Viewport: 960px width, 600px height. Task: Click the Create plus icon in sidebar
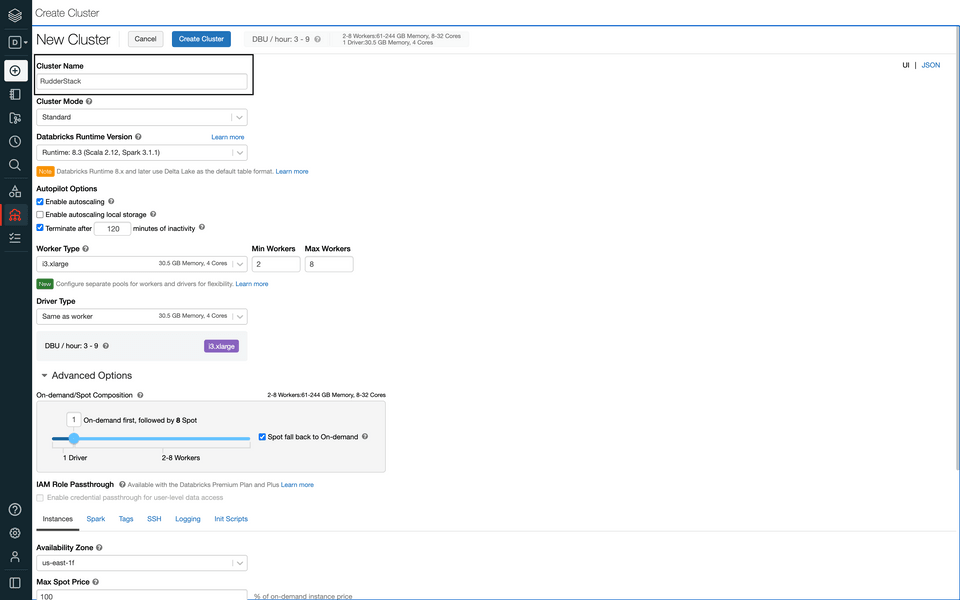[15, 71]
